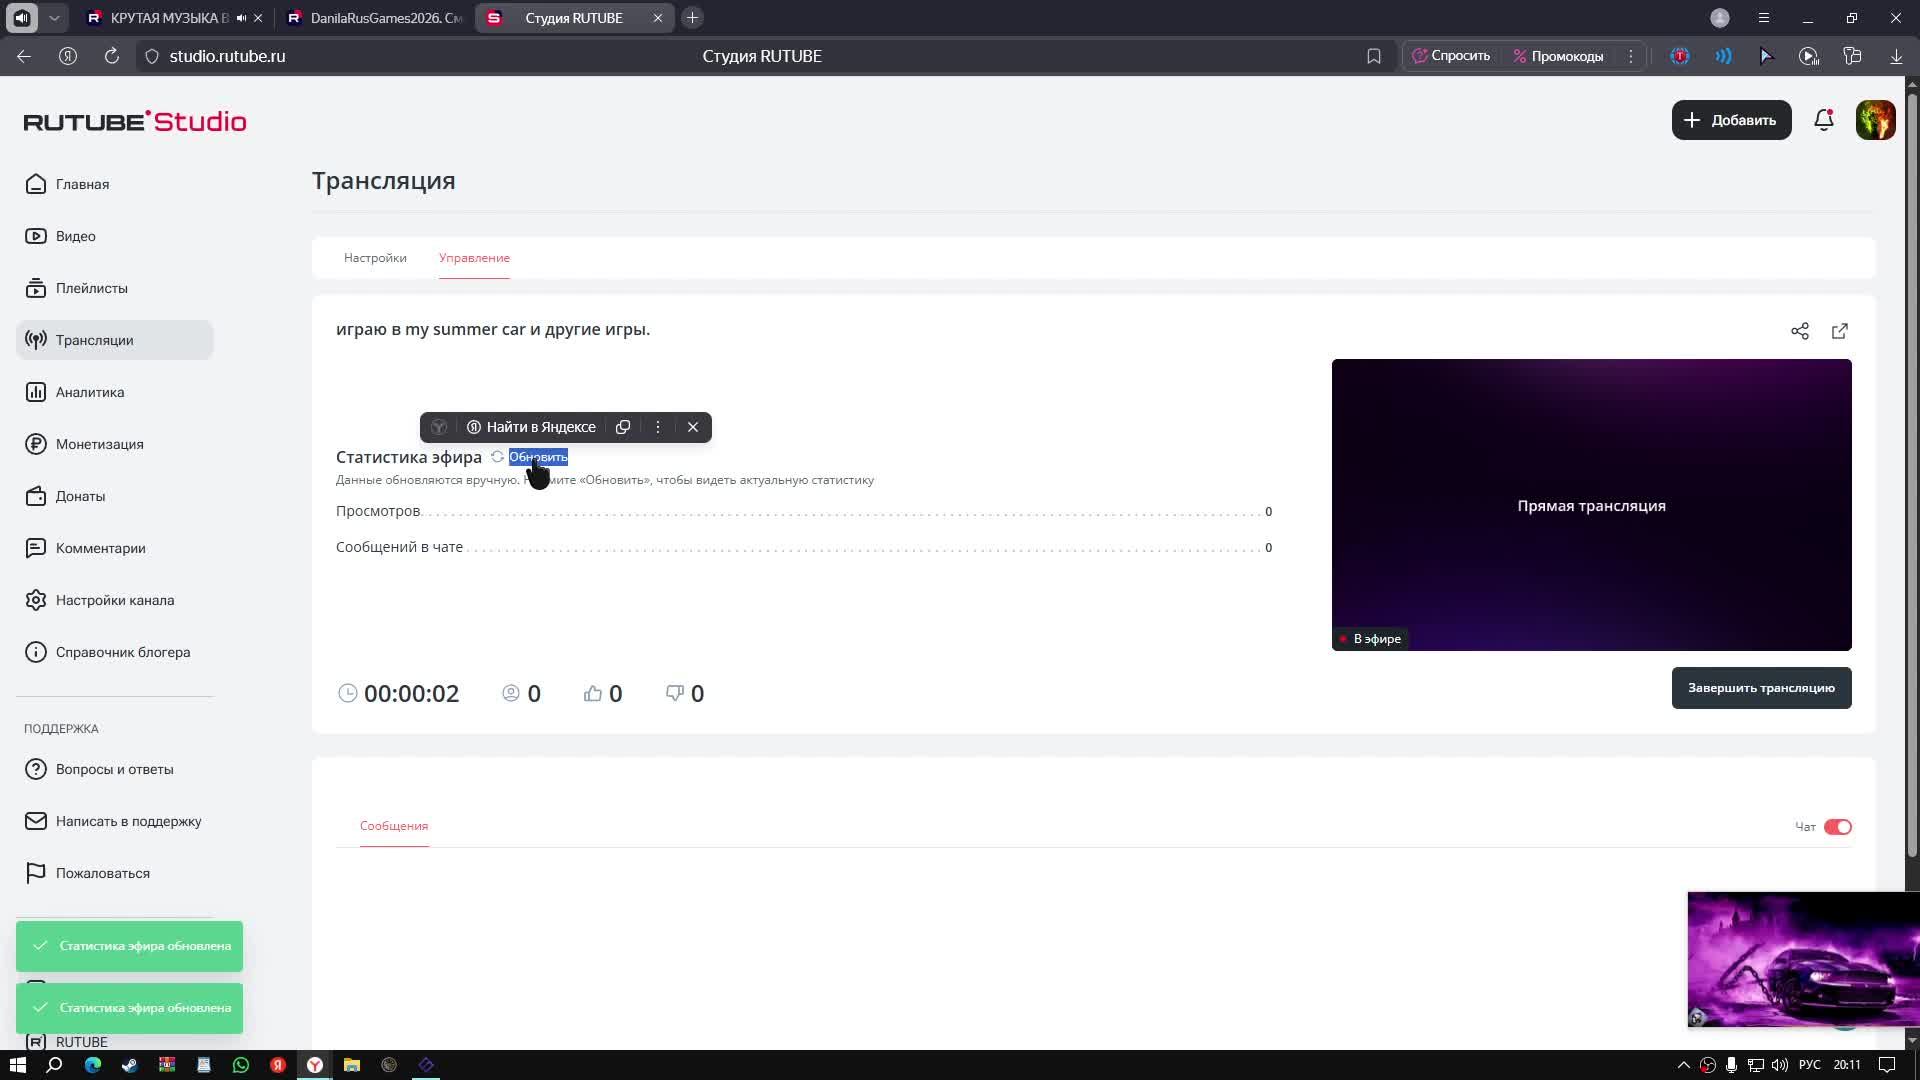Screen dimensions: 1920x1080
Task: Open the browser tab list dropdown arrow
Action: 54,18
